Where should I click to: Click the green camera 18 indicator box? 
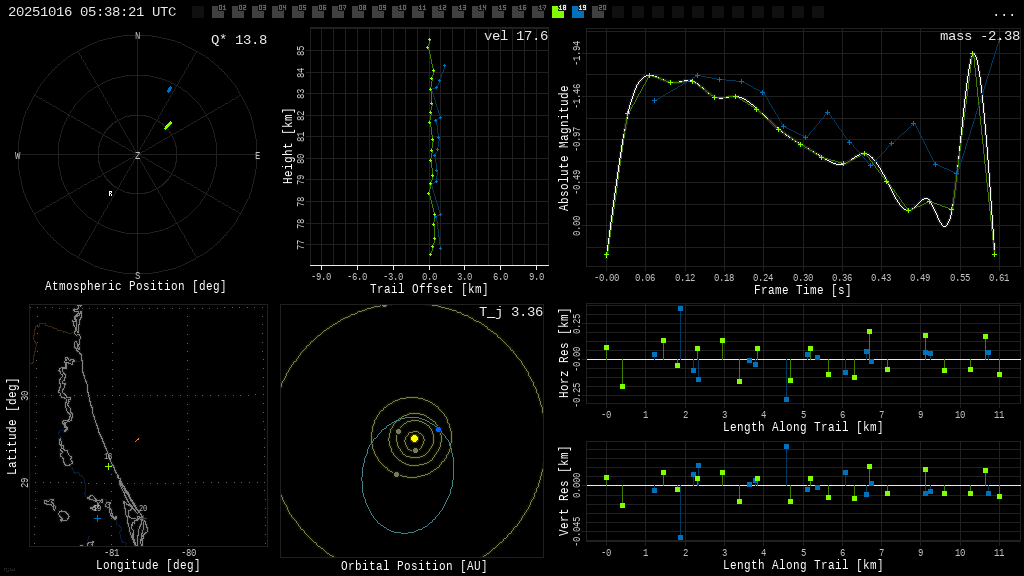pyautogui.click(x=558, y=12)
